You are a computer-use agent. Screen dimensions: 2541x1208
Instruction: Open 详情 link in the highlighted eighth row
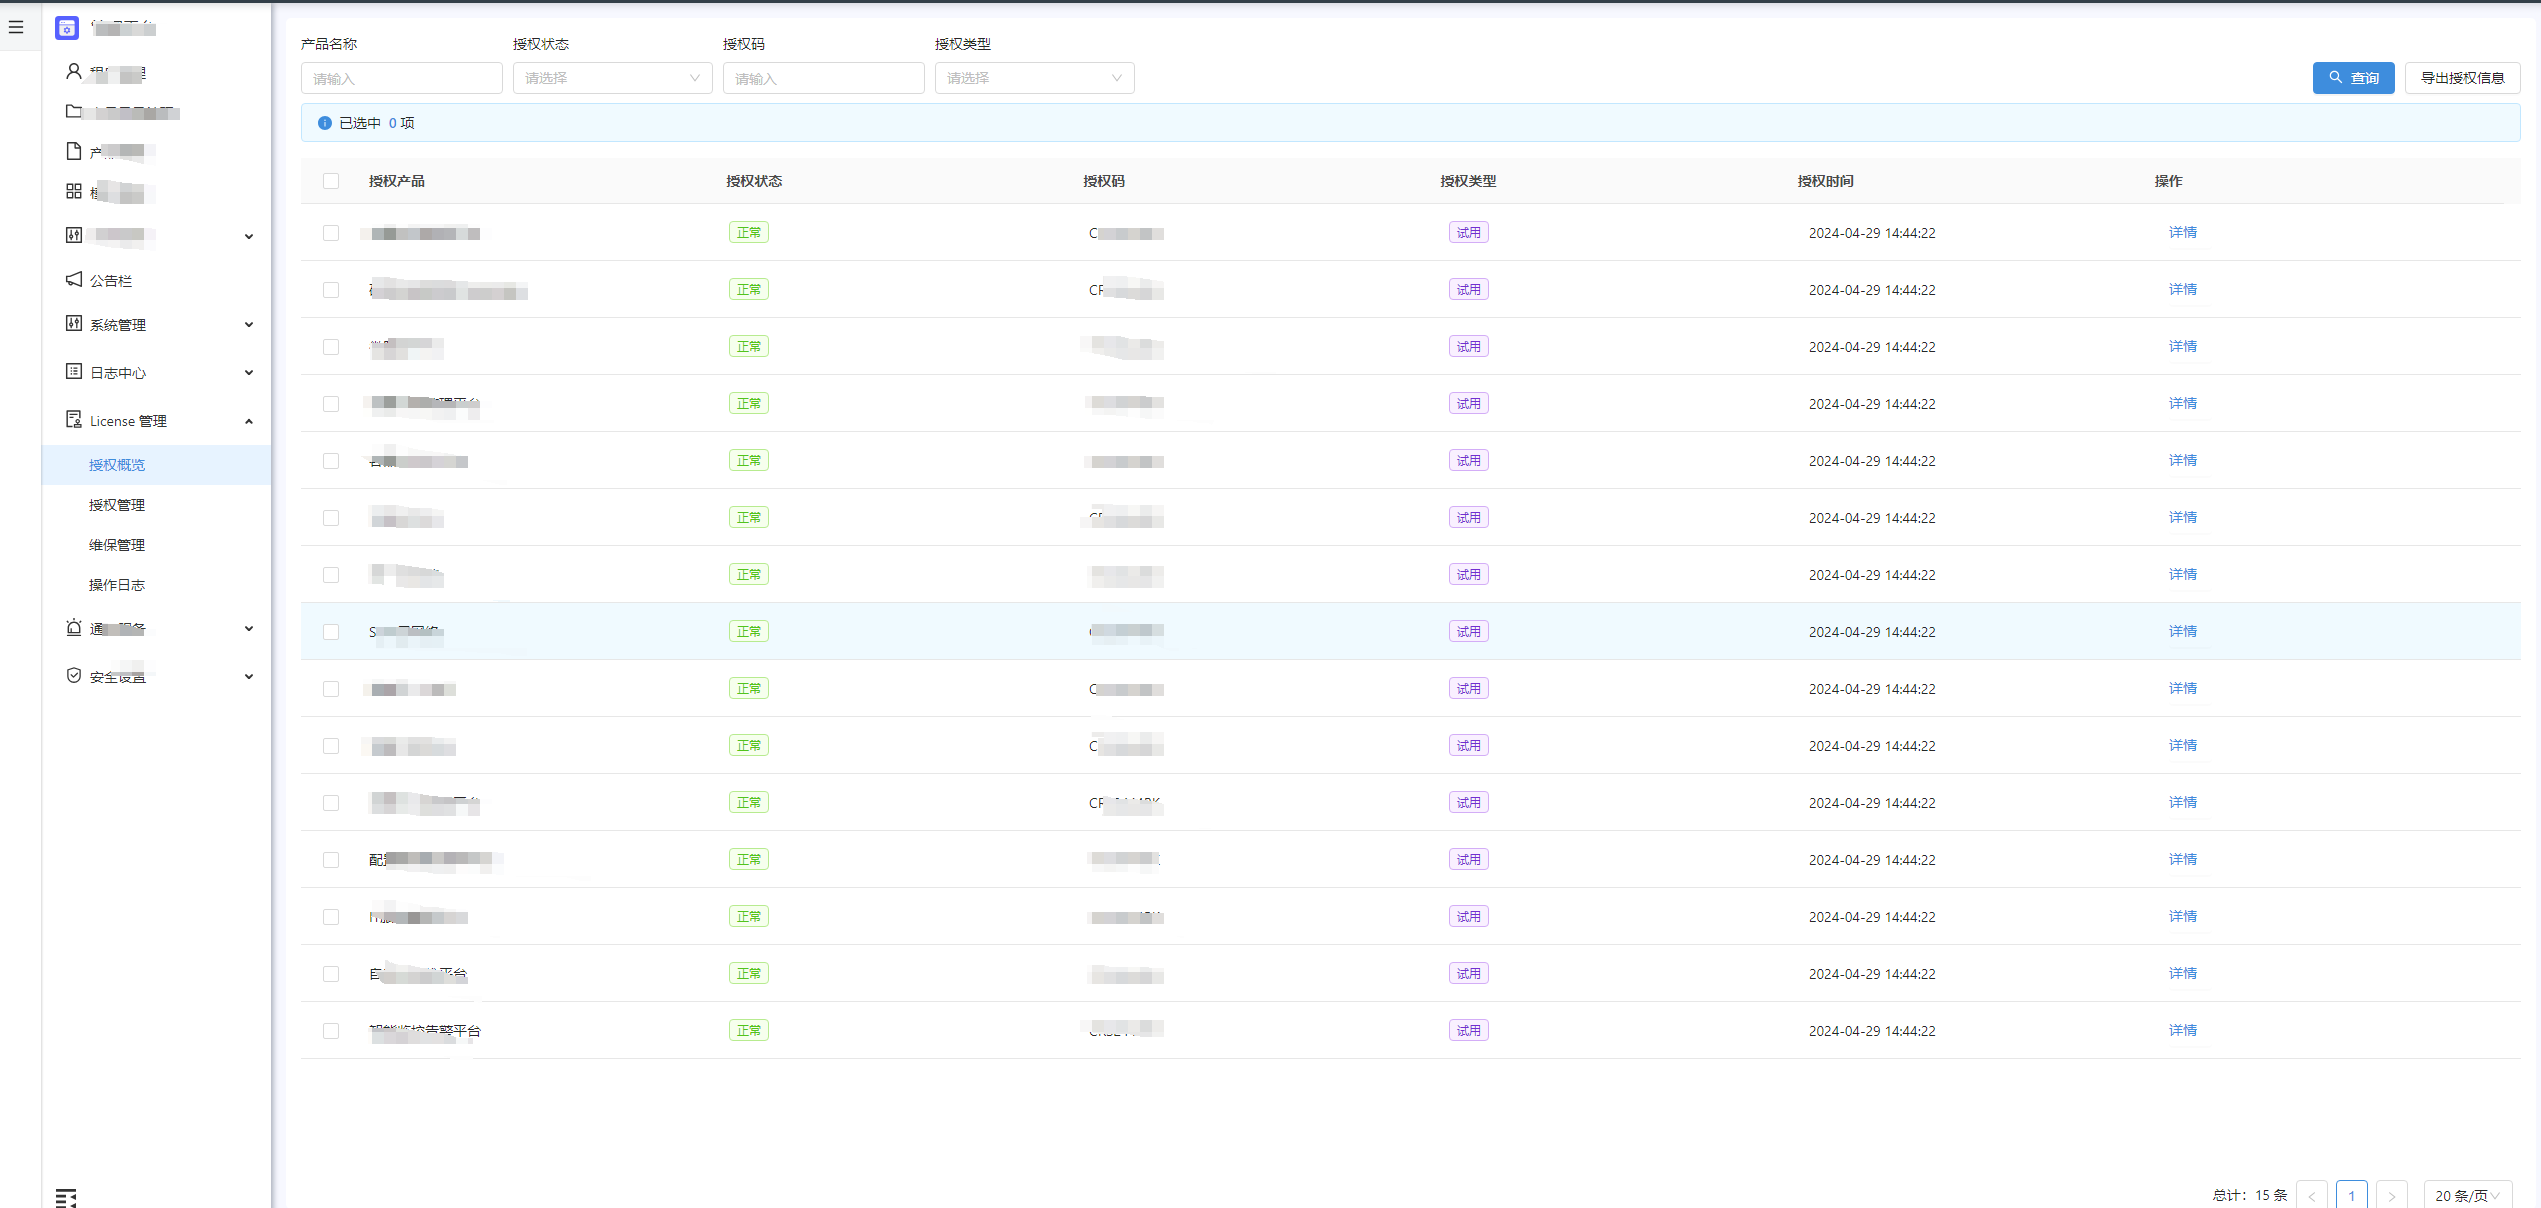[x=2182, y=631]
